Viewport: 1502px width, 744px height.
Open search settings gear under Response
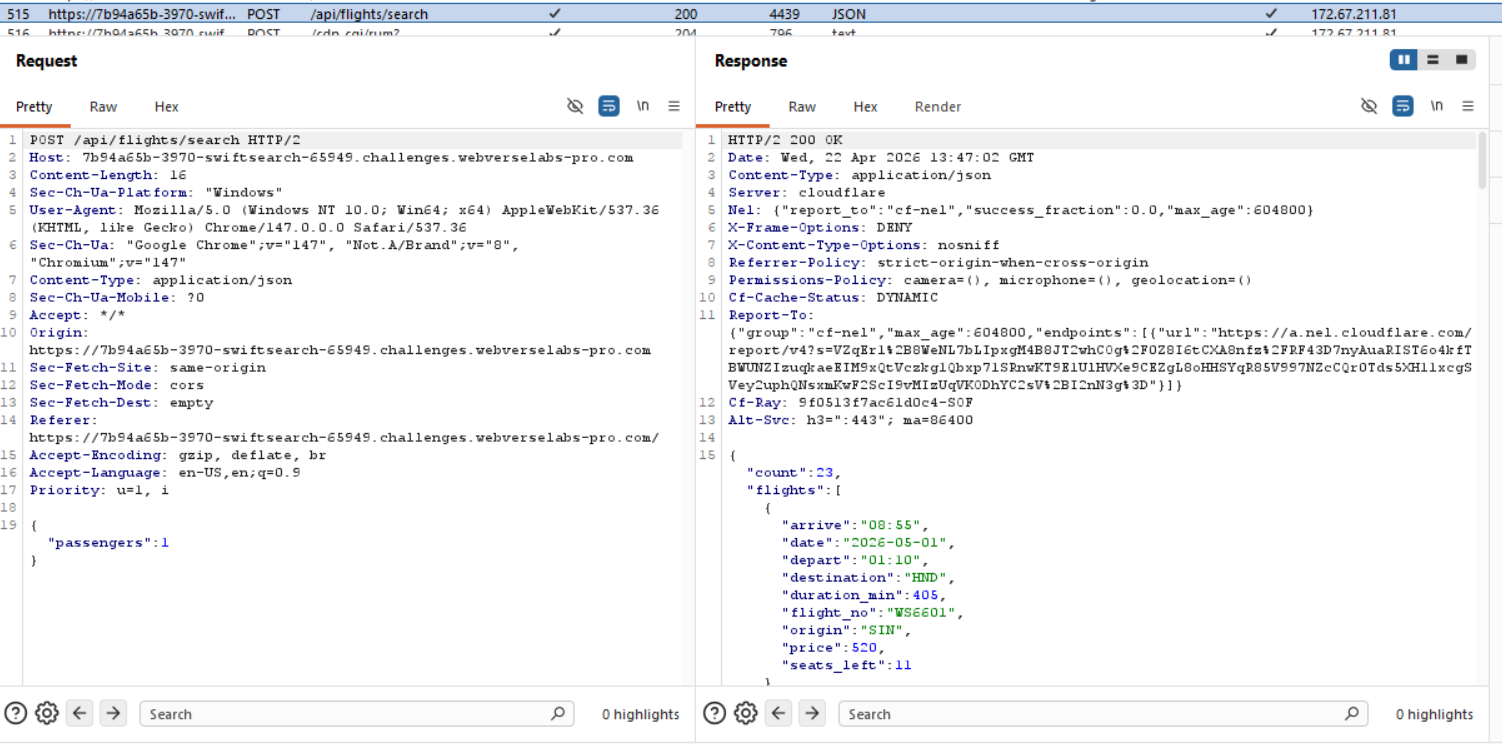[746, 713]
